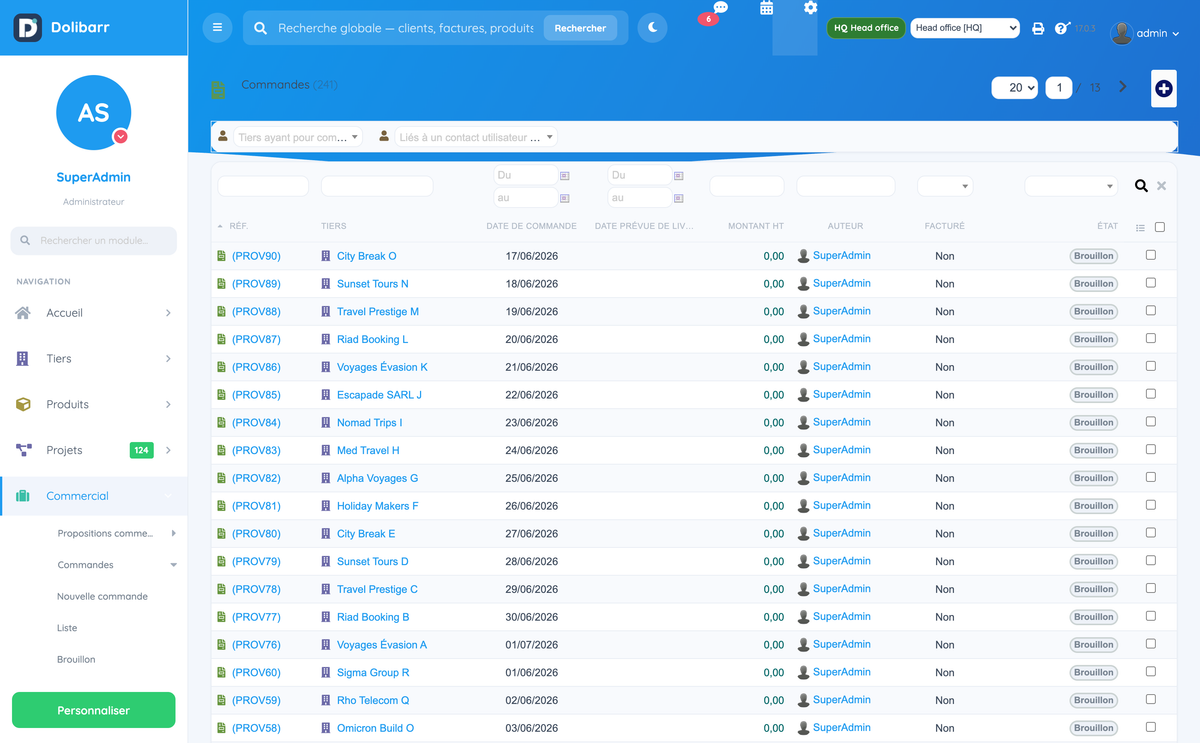The width and height of the screenshot is (1200, 743).
Task: Open the Head office [HQ] entity dropdown
Action: coord(965,28)
